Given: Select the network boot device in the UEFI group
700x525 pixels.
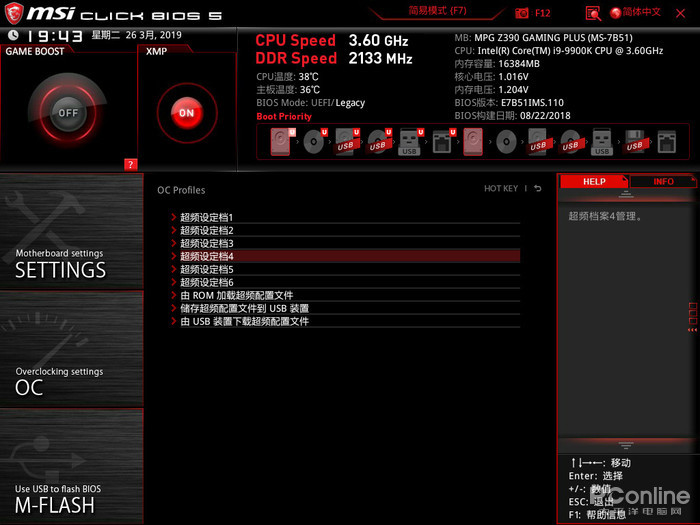Looking at the screenshot, I should point(440,143).
